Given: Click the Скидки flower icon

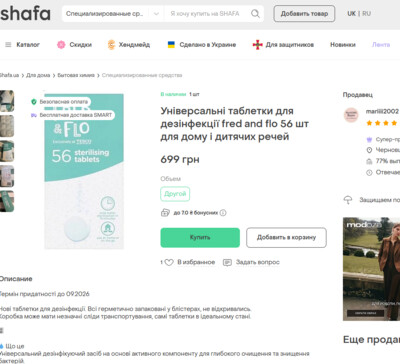Looking at the screenshot, I should point(61,45).
